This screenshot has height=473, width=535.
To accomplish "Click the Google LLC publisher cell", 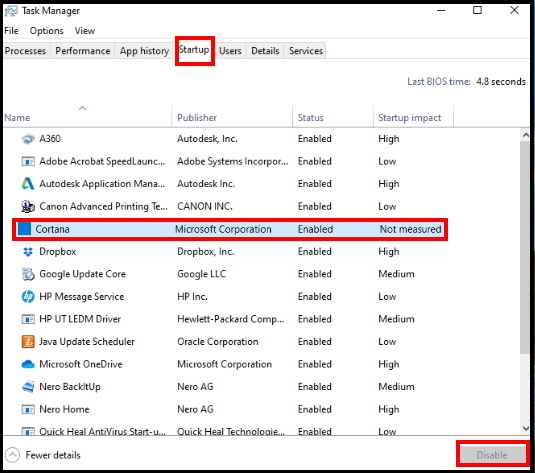I will coord(201,274).
